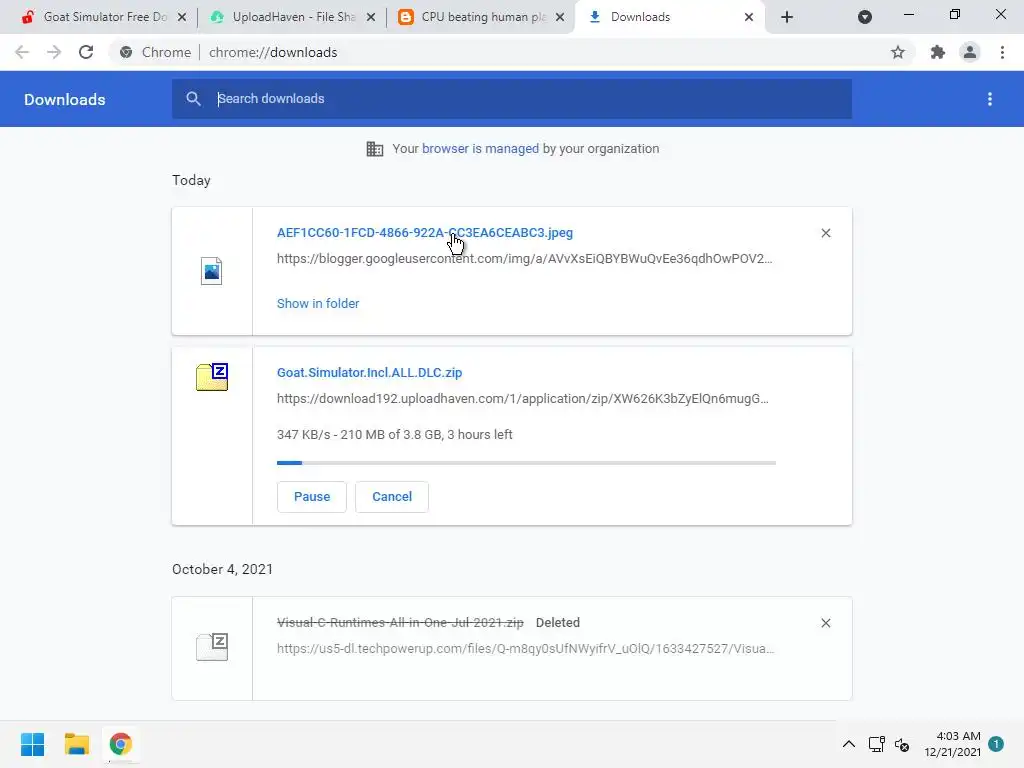Open File Explorer from the taskbar

(76, 744)
